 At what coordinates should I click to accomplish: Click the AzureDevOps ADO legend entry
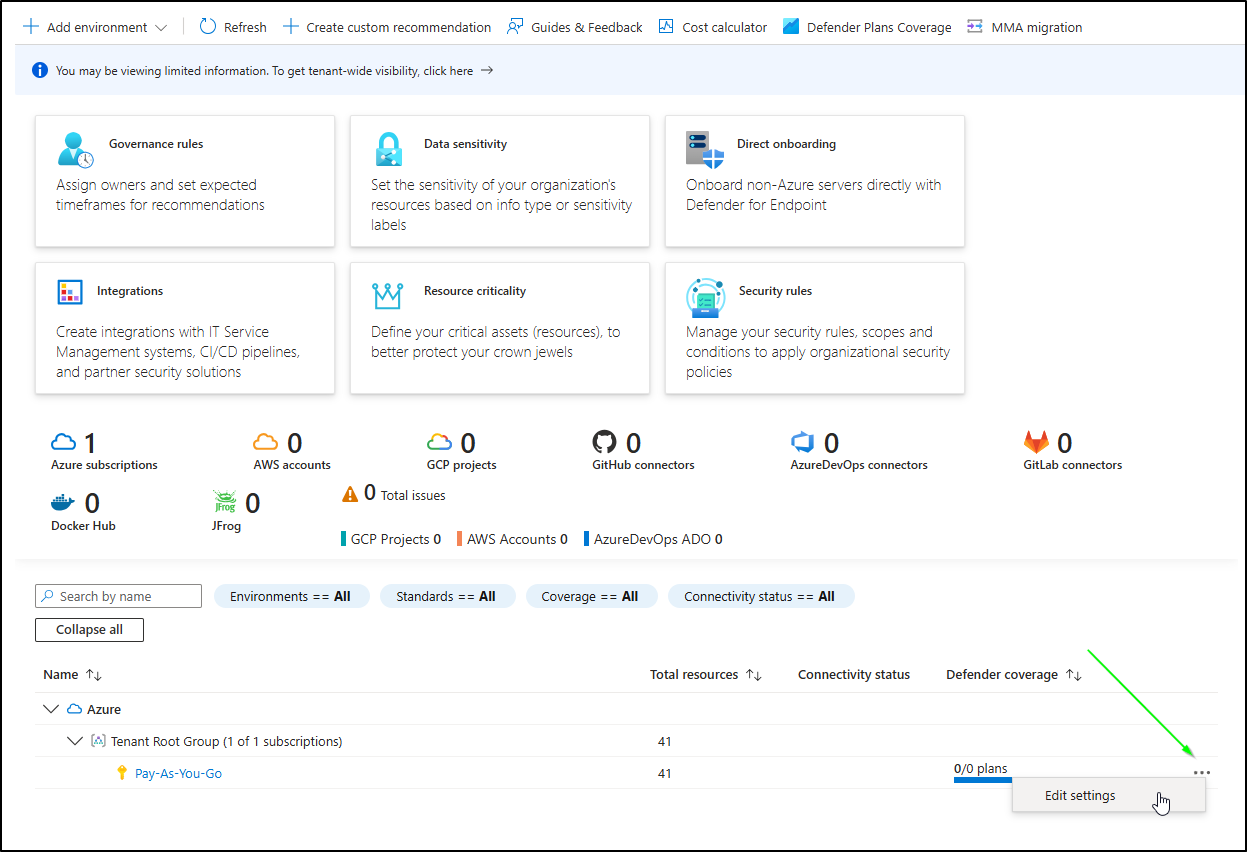[x=653, y=539]
